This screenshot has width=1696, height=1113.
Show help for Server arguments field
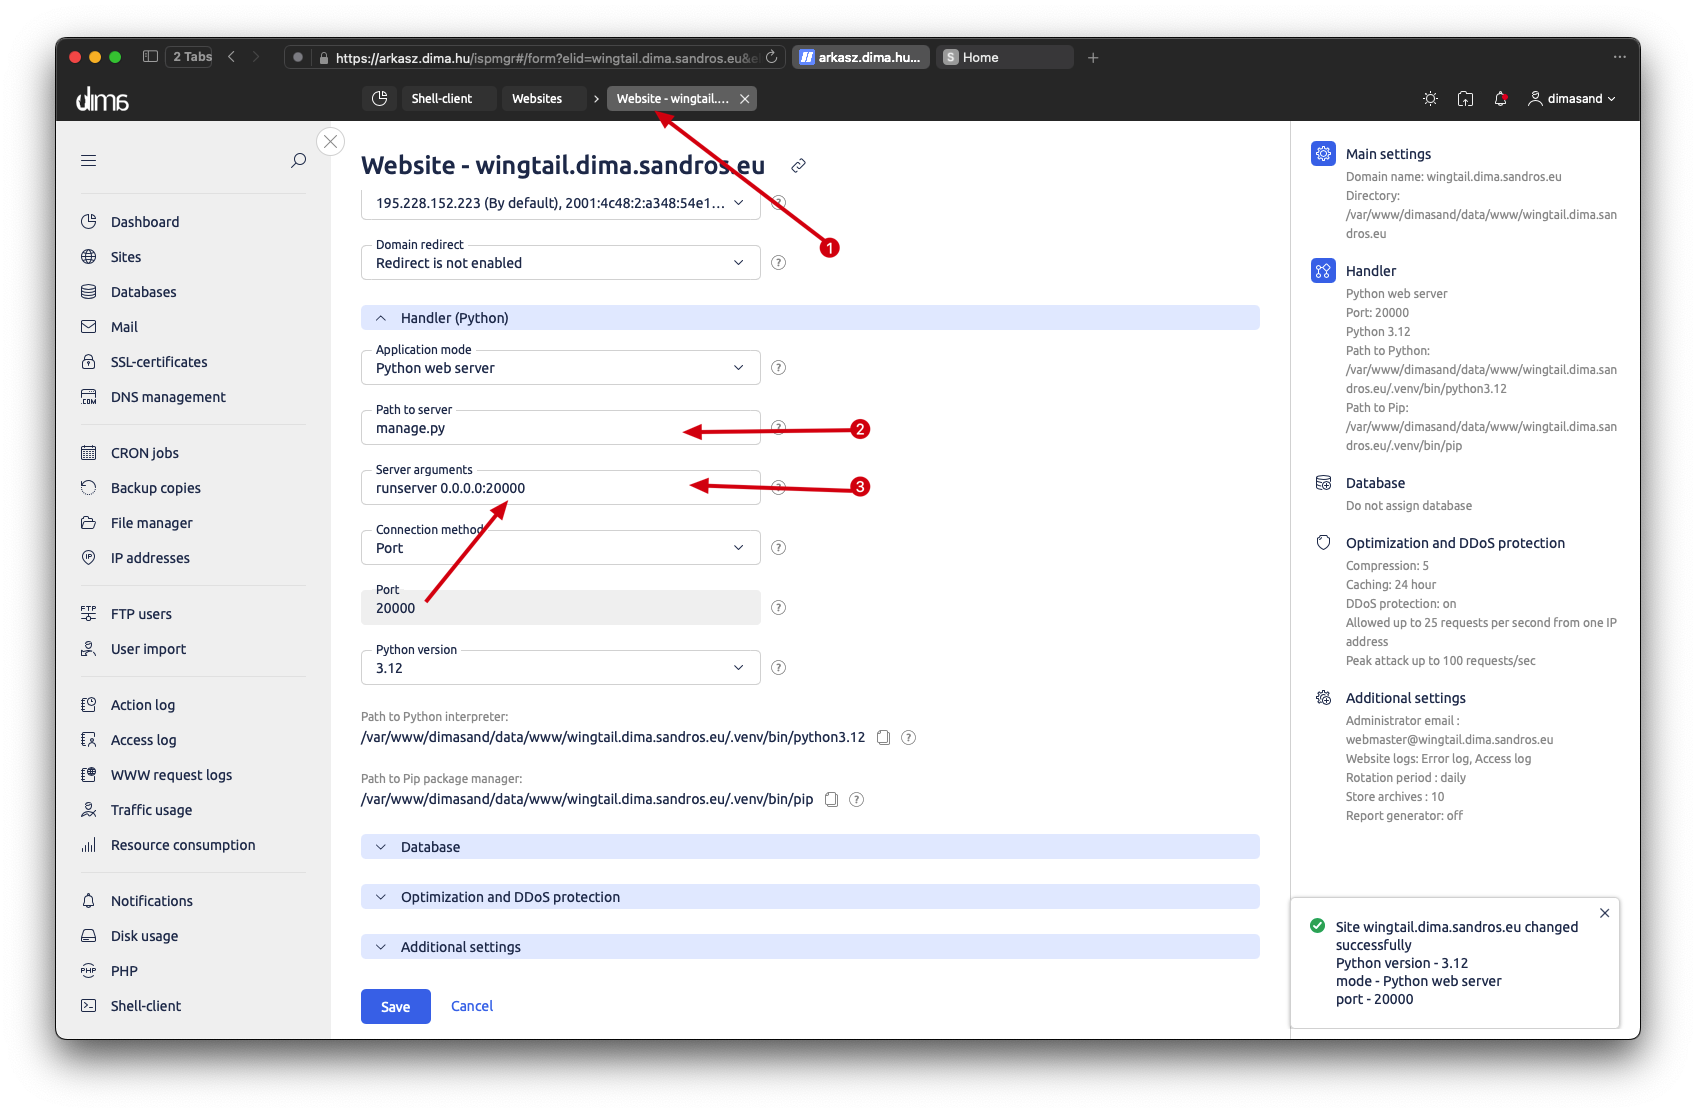(x=778, y=488)
